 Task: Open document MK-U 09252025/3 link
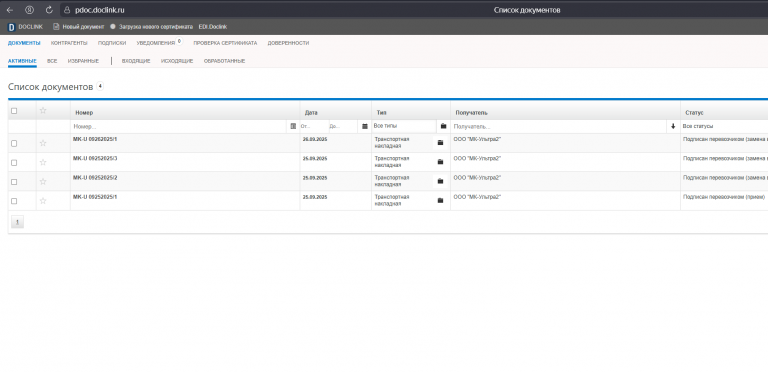(x=95, y=158)
